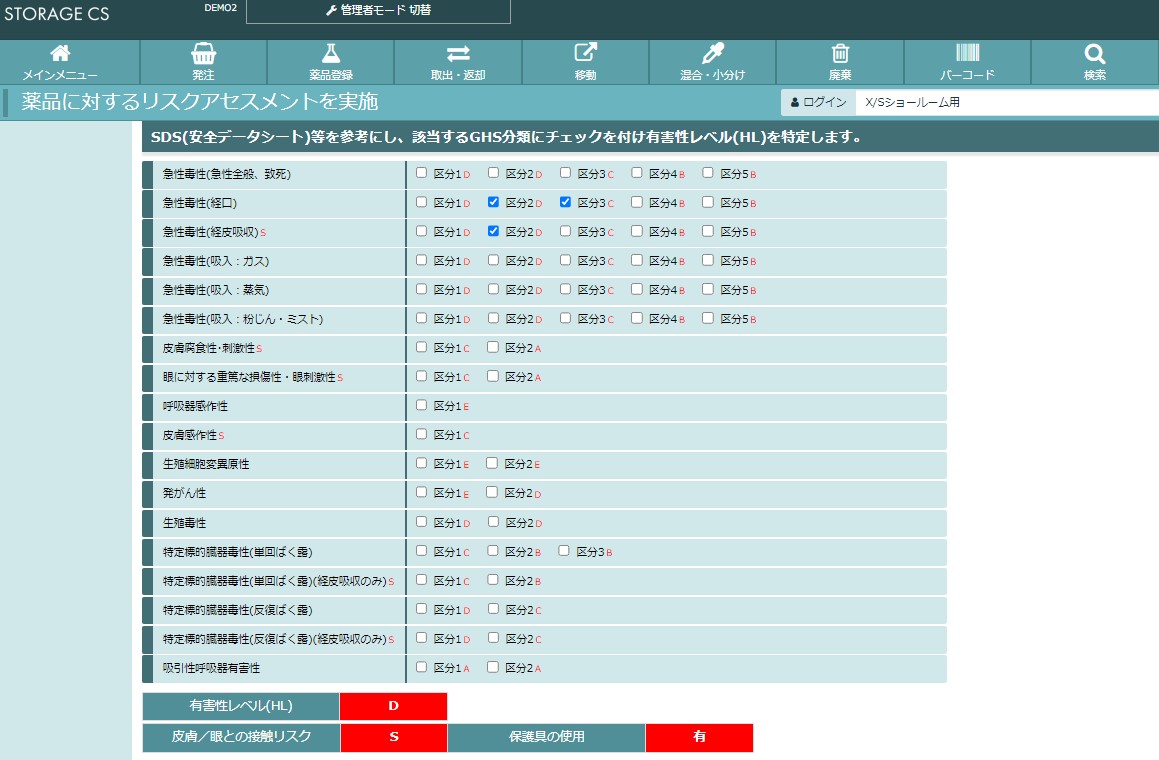Check 区分1 for 急性毒性(急性全般、致死)
The image size is (1159, 760).
click(x=422, y=173)
